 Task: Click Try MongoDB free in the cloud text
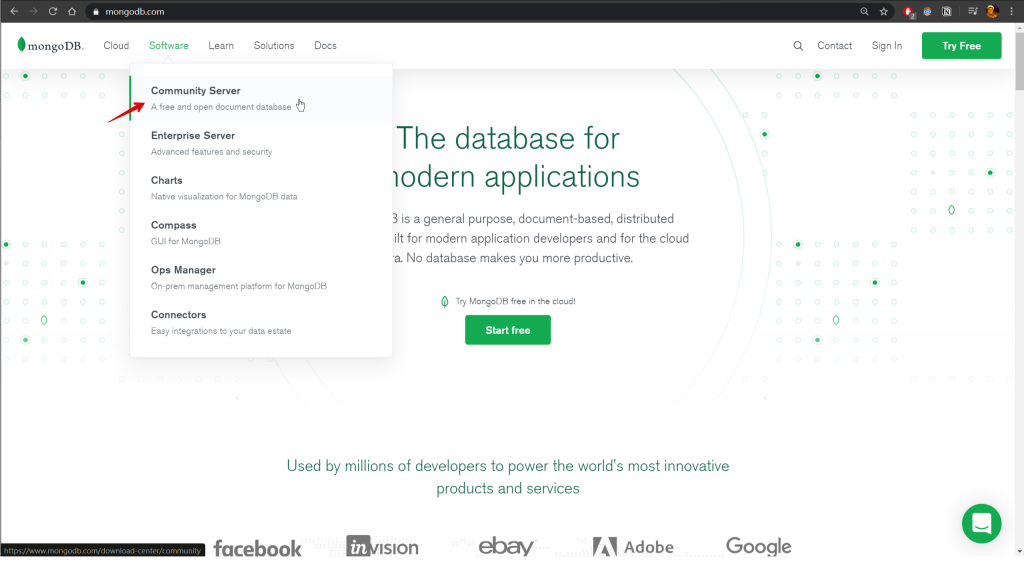tap(515, 302)
